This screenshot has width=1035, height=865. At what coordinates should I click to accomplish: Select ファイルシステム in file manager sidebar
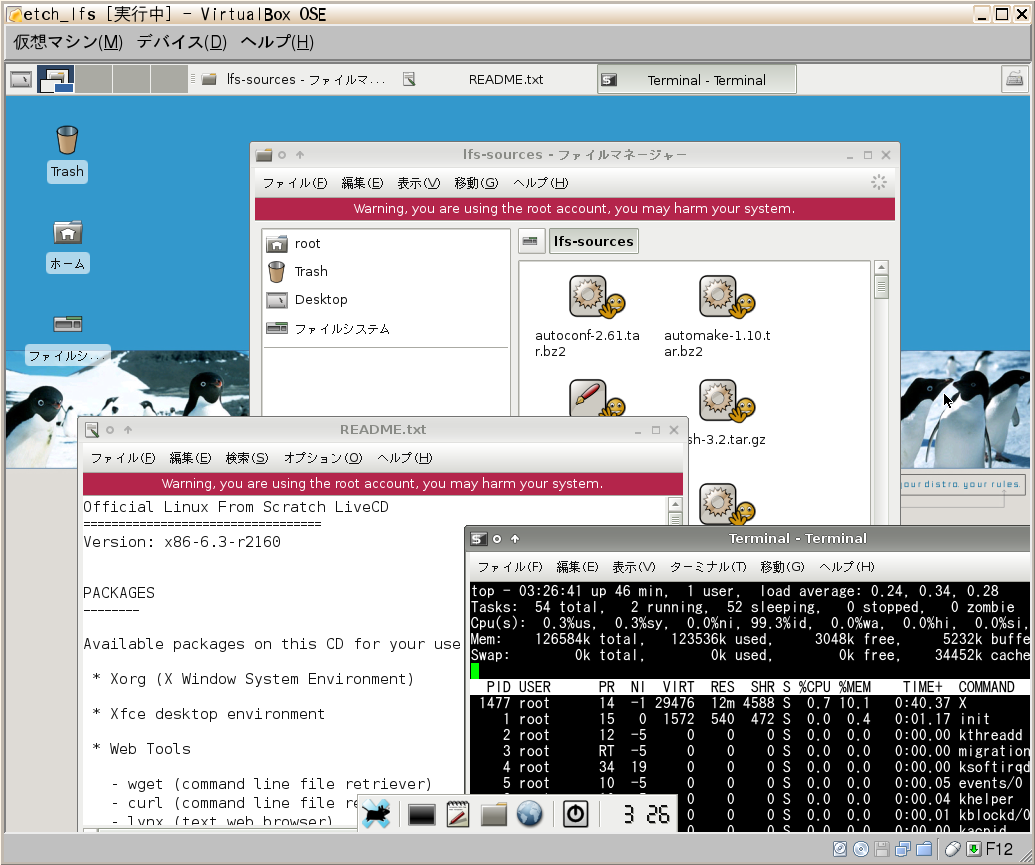point(385,328)
